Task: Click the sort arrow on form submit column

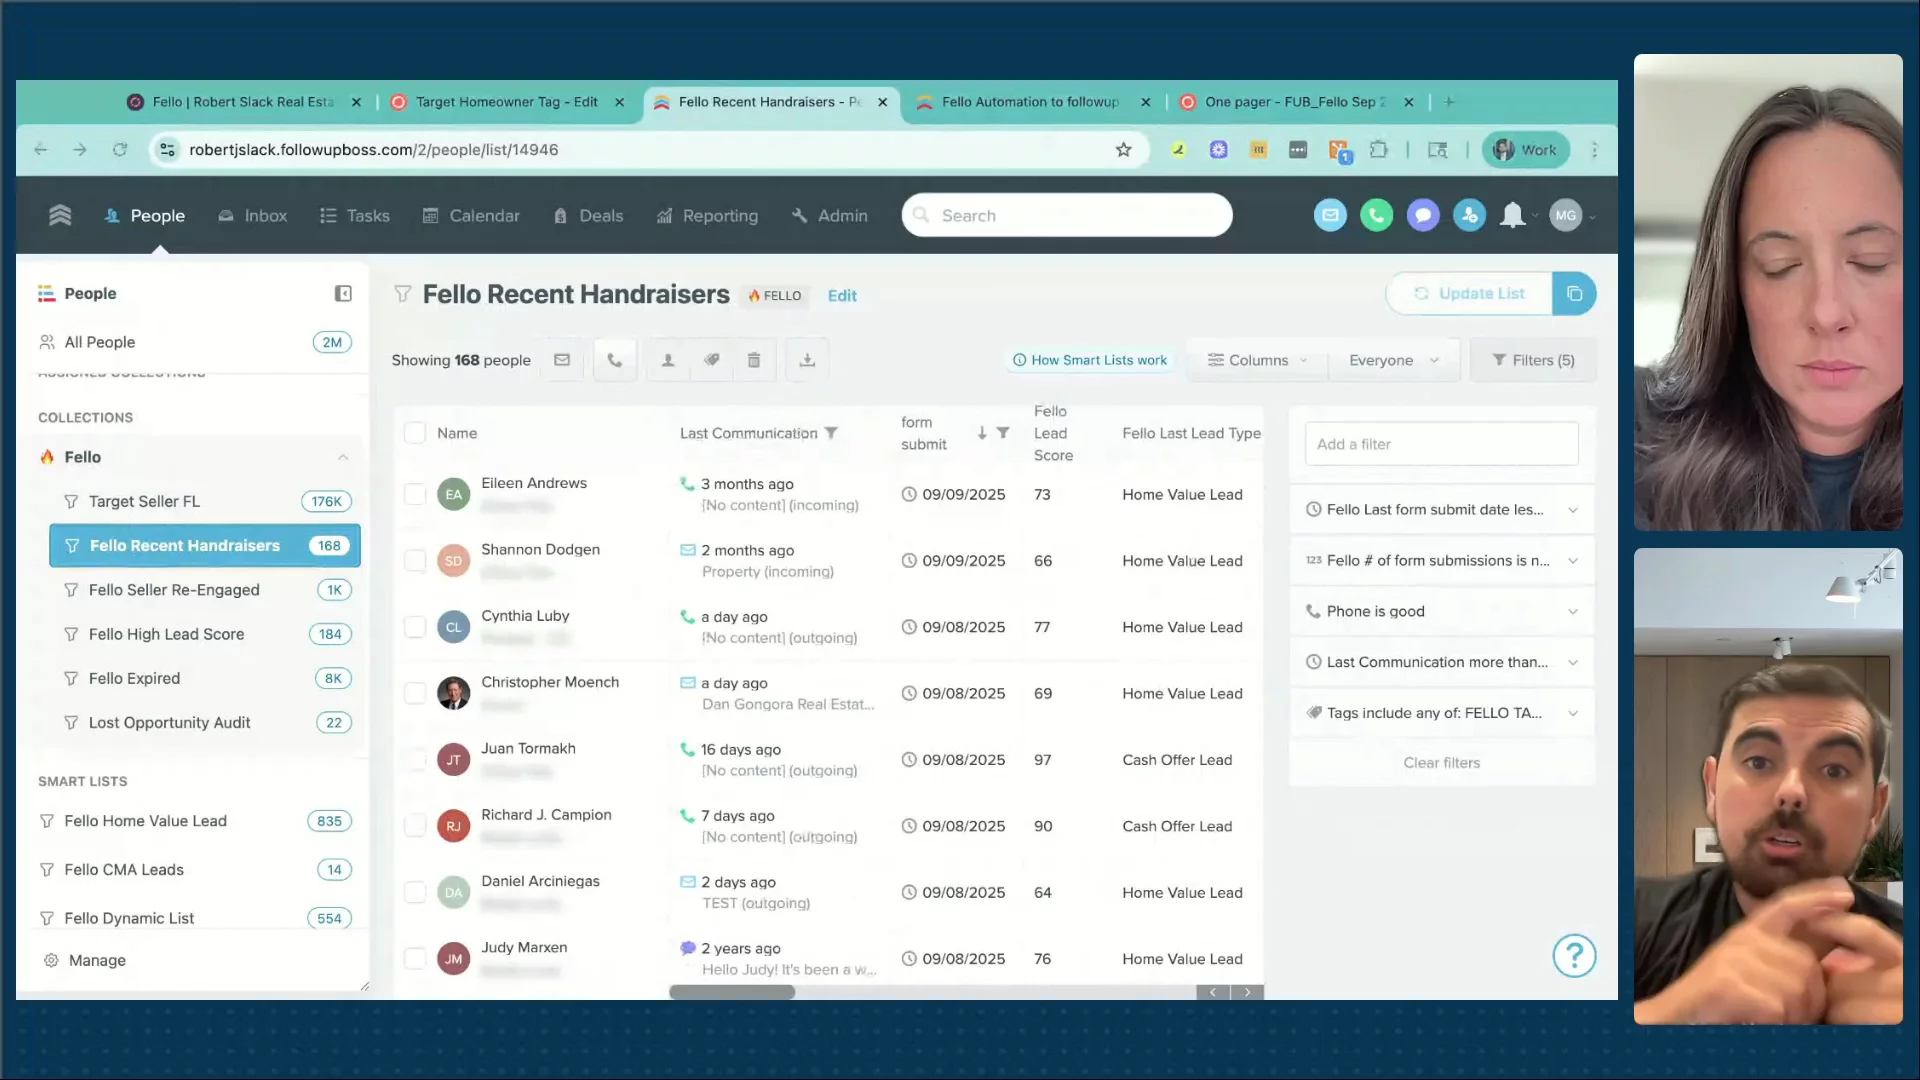Action: [982, 433]
